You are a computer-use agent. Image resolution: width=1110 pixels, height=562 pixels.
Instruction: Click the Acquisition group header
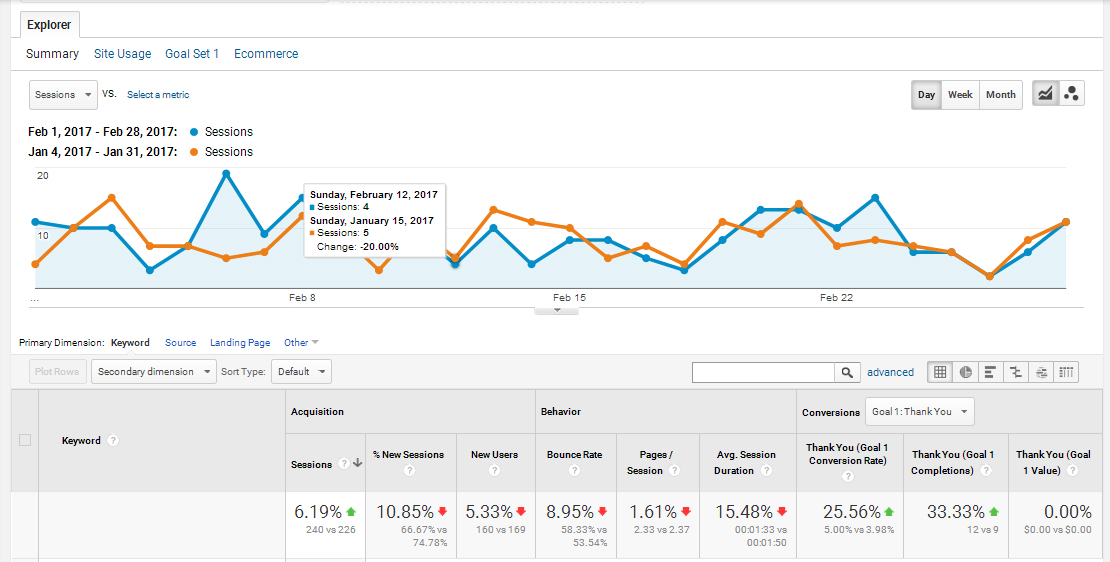click(x=317, y=411)
